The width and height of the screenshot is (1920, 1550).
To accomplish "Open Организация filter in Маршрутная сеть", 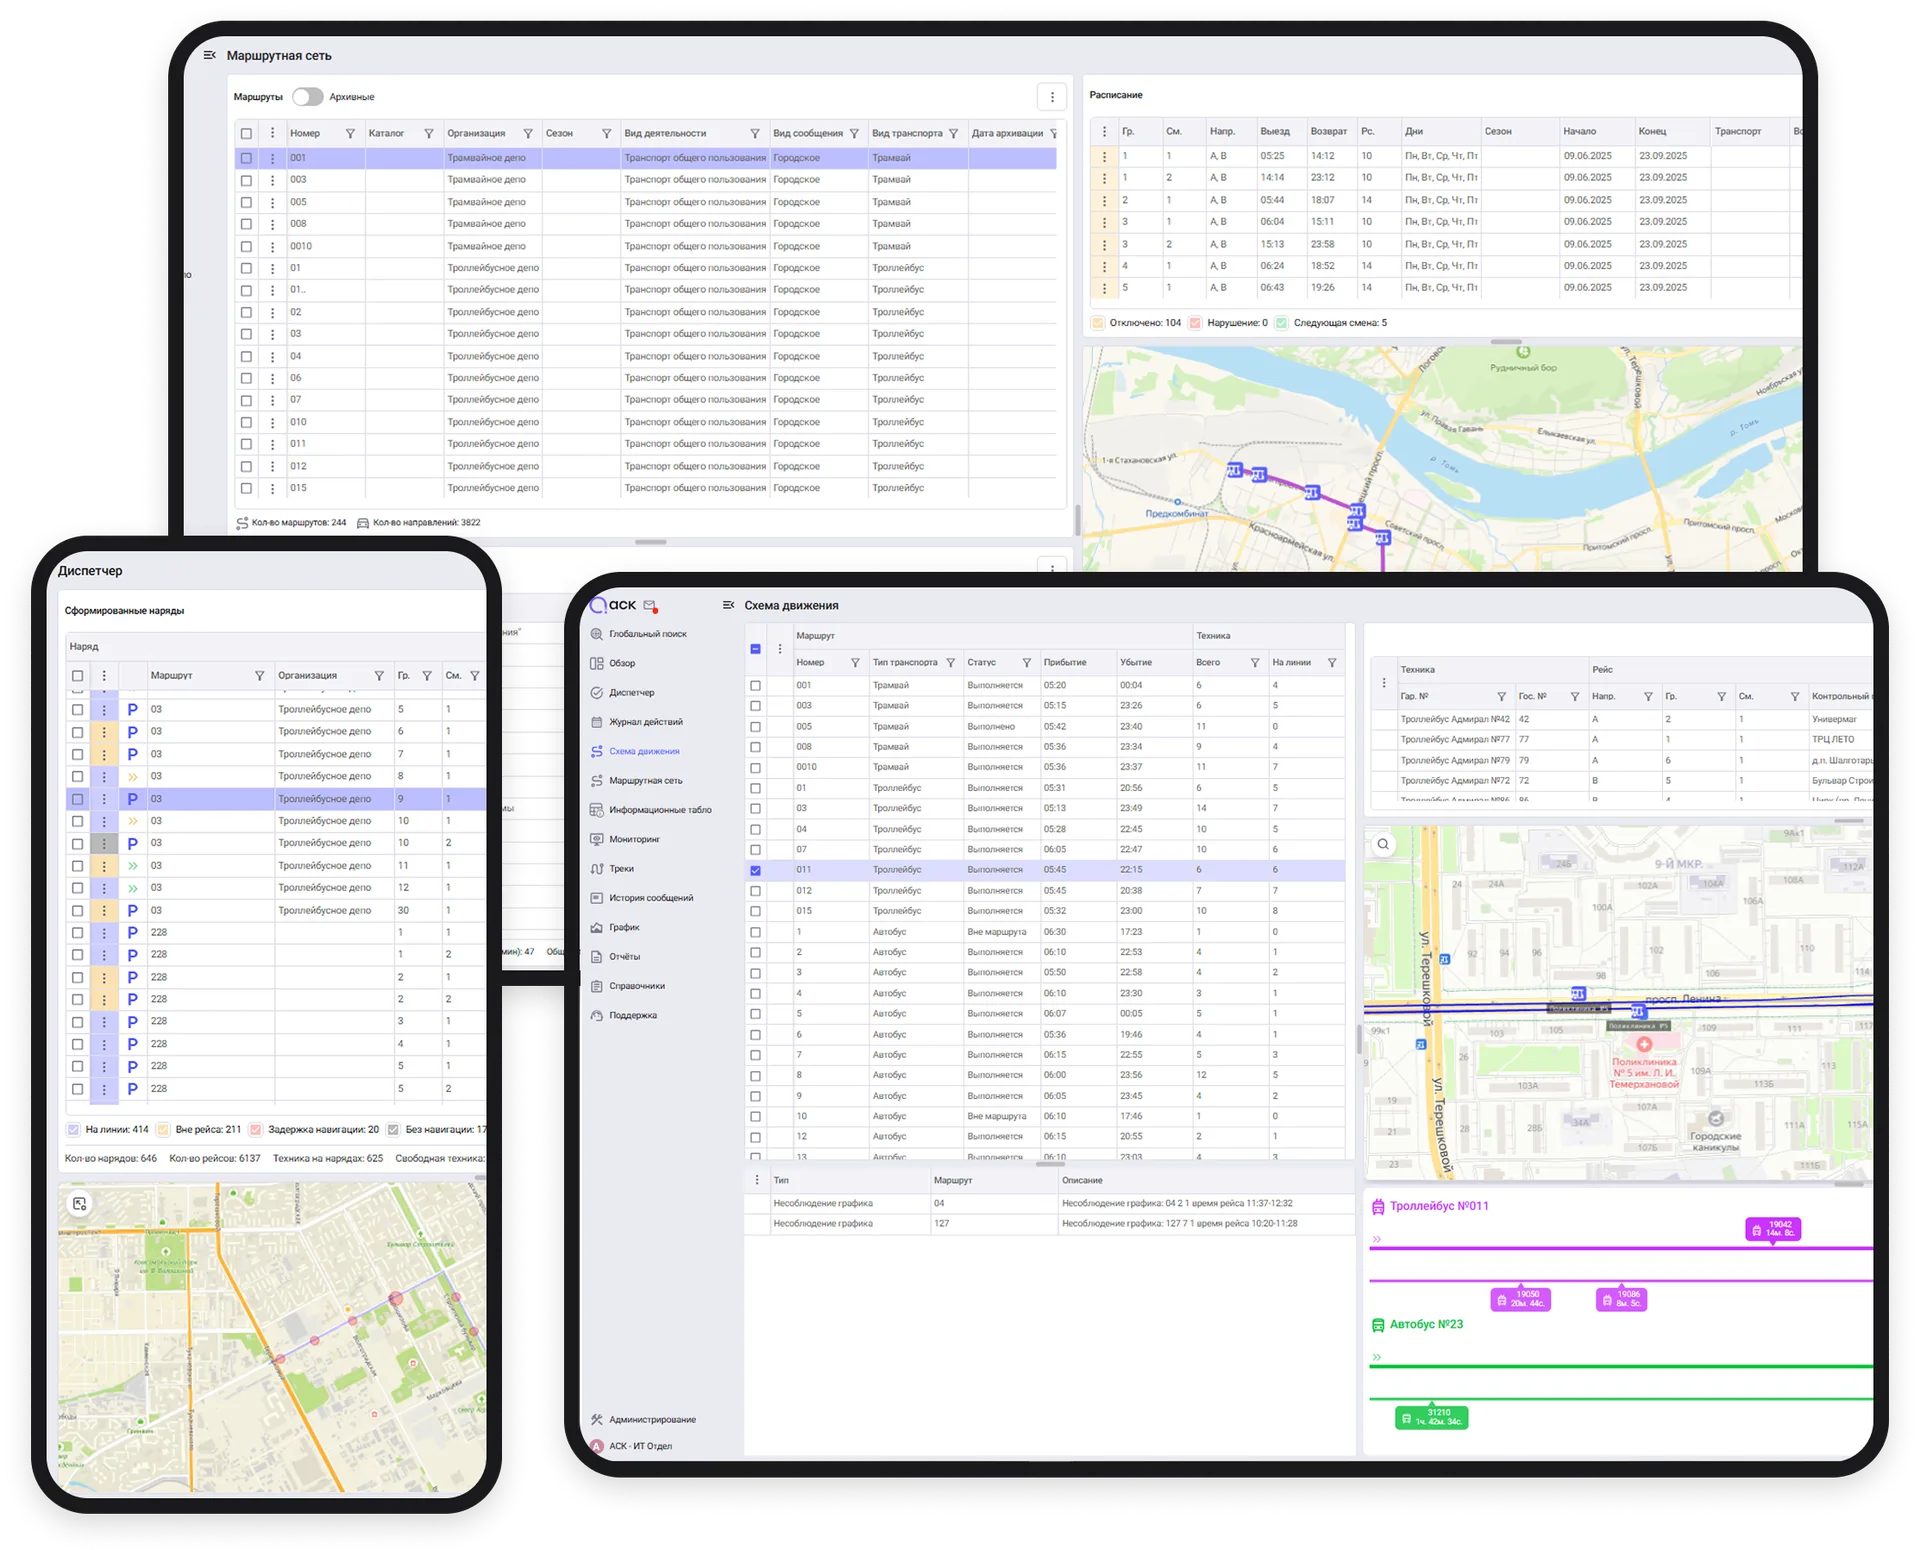I will 528,134.
